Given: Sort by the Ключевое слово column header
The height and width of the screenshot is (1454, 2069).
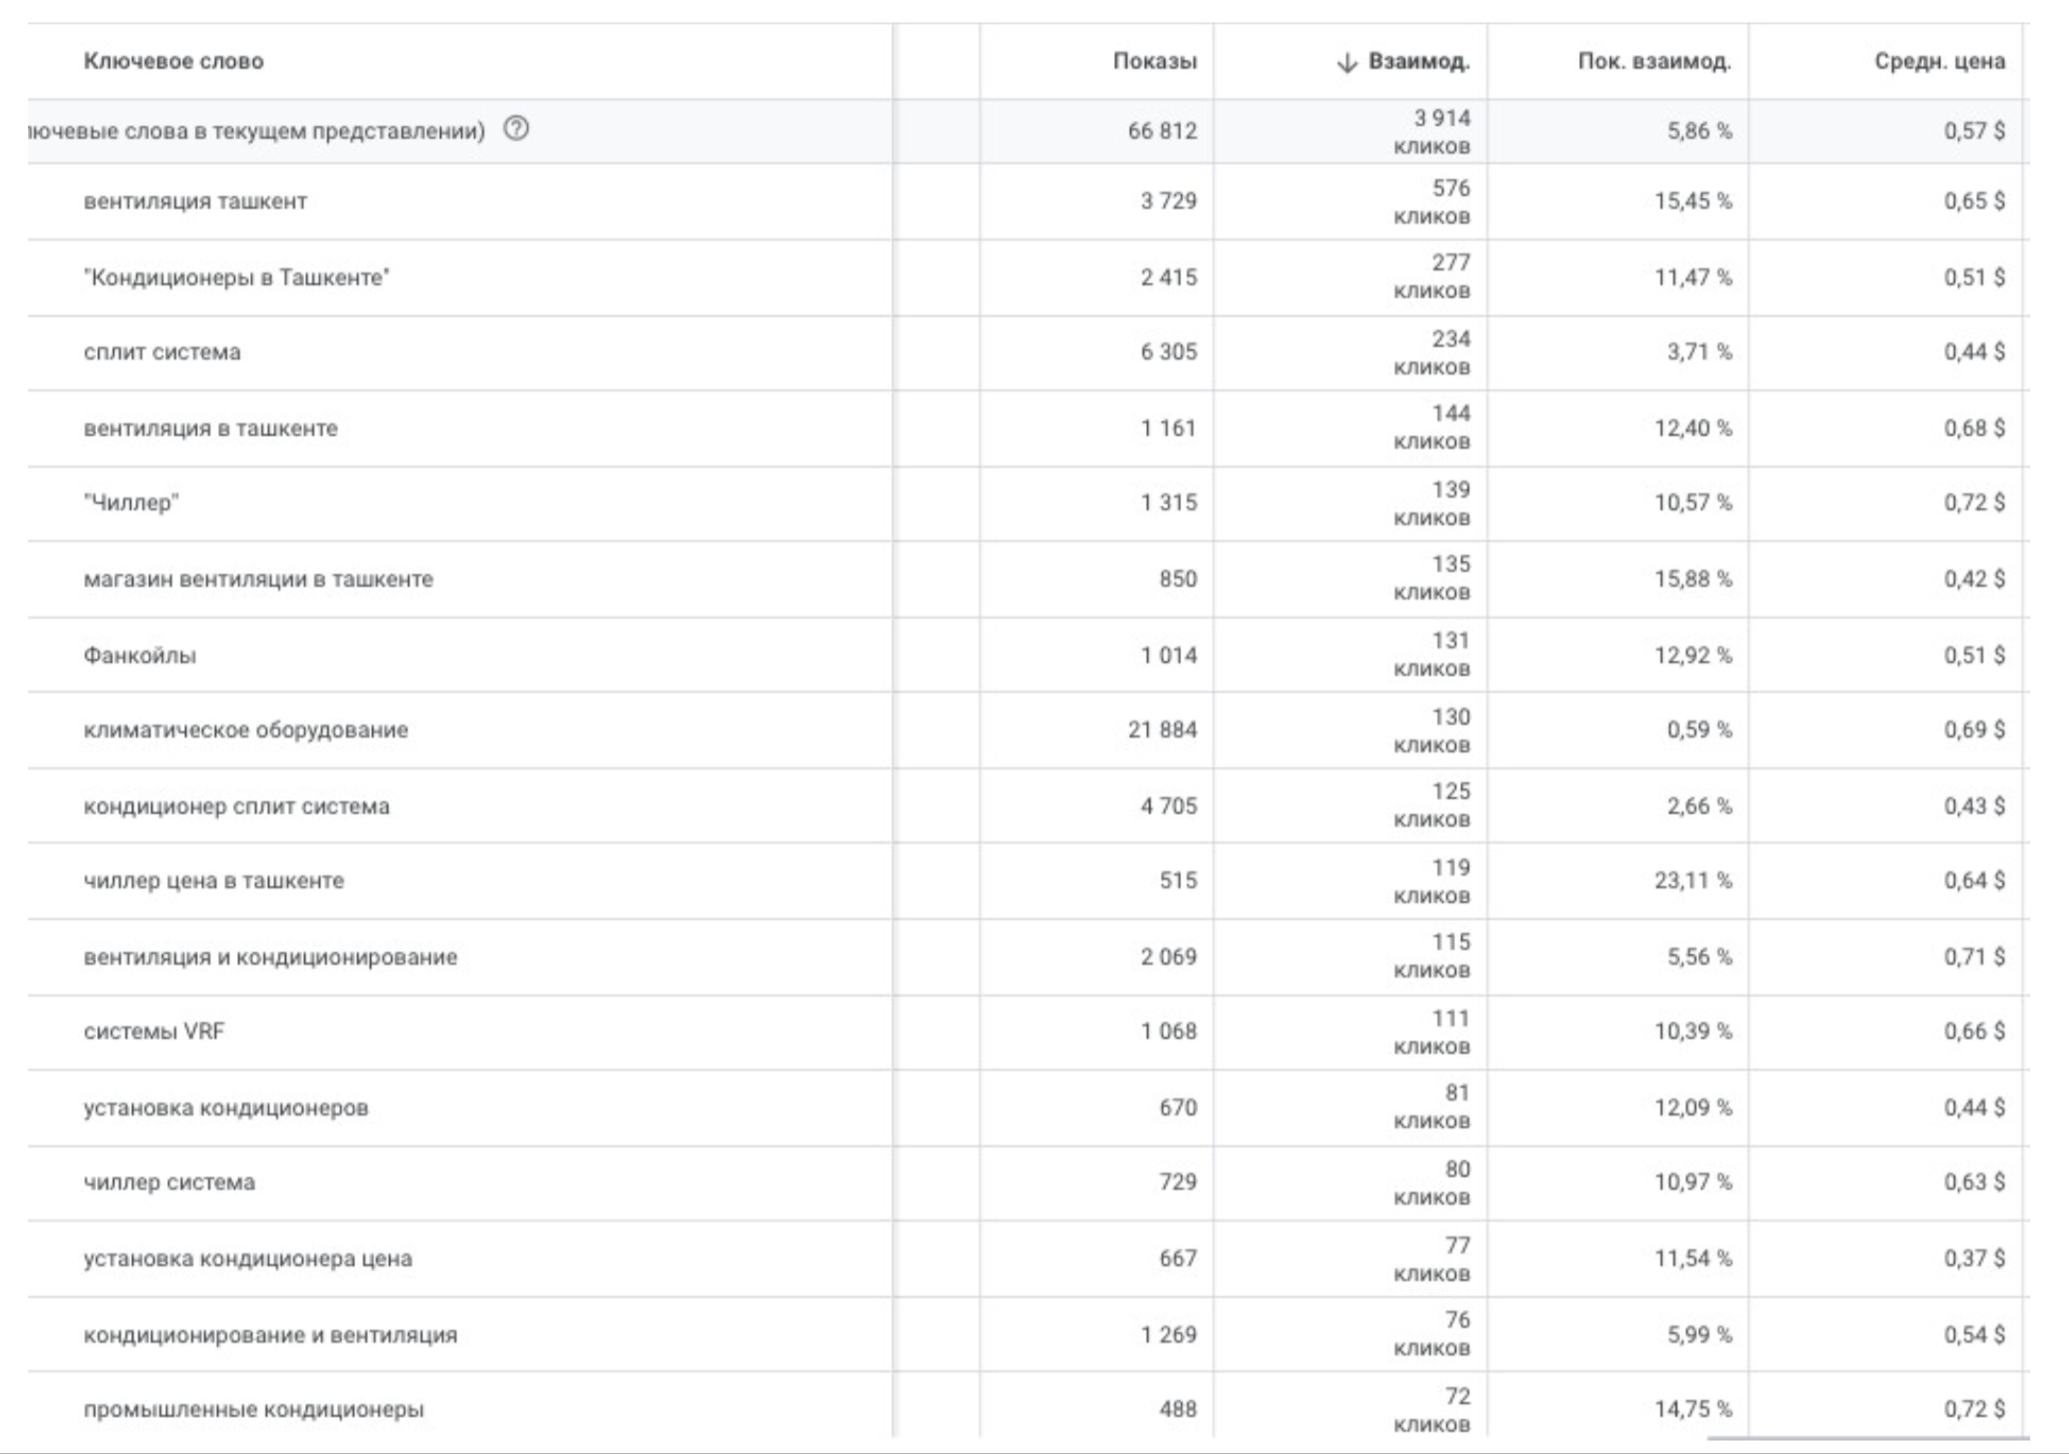Looking at the screenshot, I should point(174,61).
